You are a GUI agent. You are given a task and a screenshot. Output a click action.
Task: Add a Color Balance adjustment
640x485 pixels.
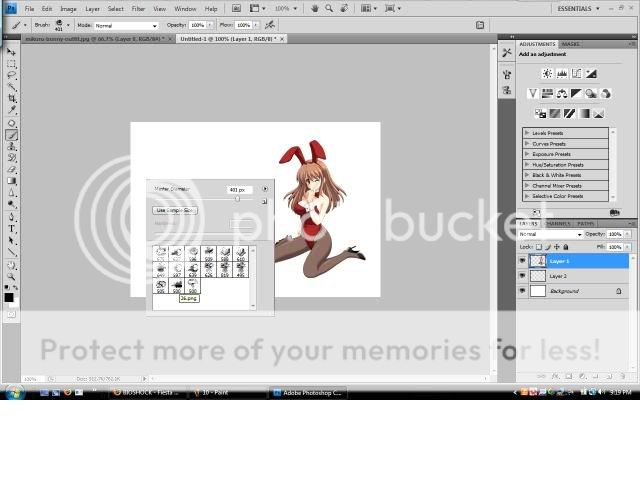point(562,93)
